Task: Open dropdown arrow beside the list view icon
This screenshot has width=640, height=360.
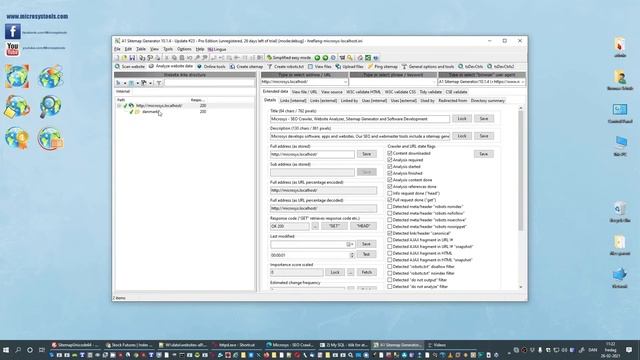Action: pos(138,83)
